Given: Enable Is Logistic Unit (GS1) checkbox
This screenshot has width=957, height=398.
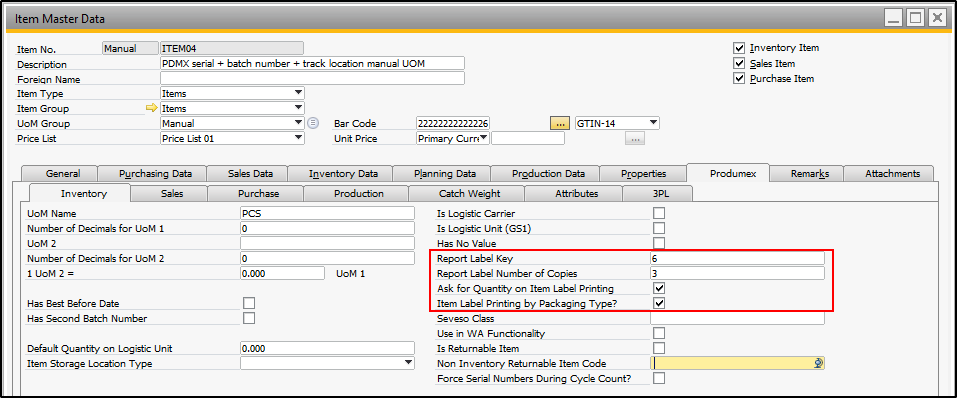Looking at the screenshot, I should [x=659, y=228].
